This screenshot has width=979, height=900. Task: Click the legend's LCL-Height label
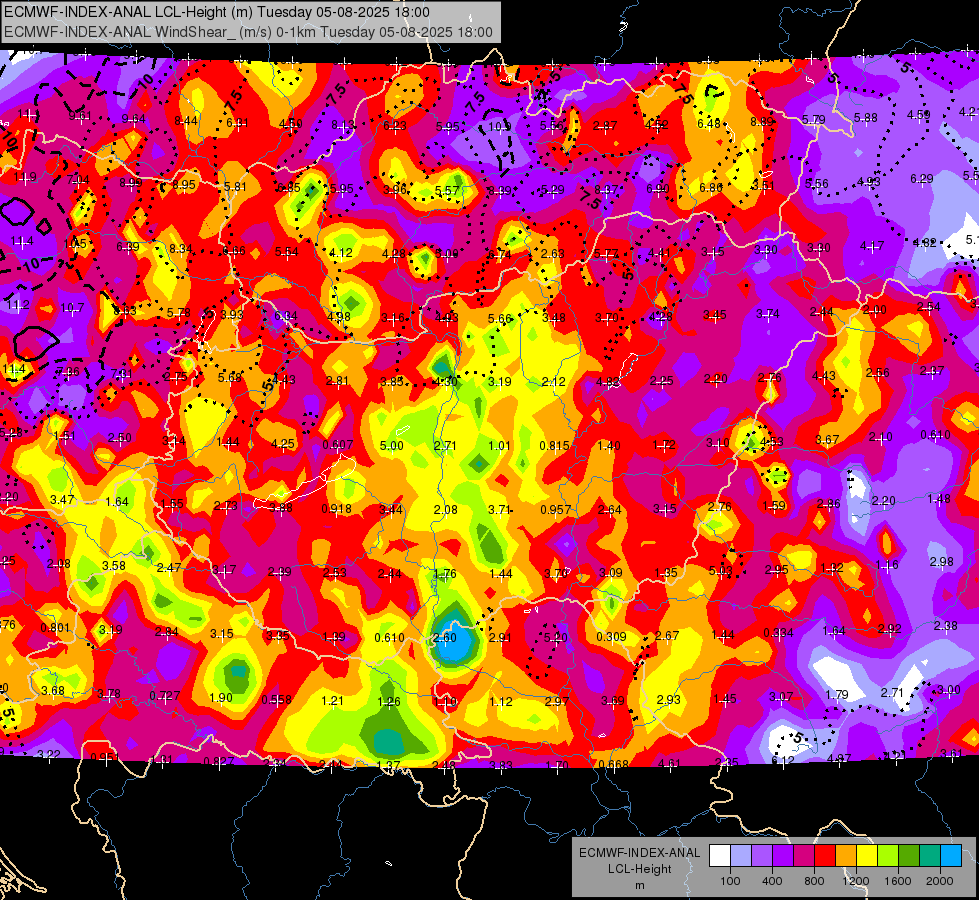[x=639, y=869]
